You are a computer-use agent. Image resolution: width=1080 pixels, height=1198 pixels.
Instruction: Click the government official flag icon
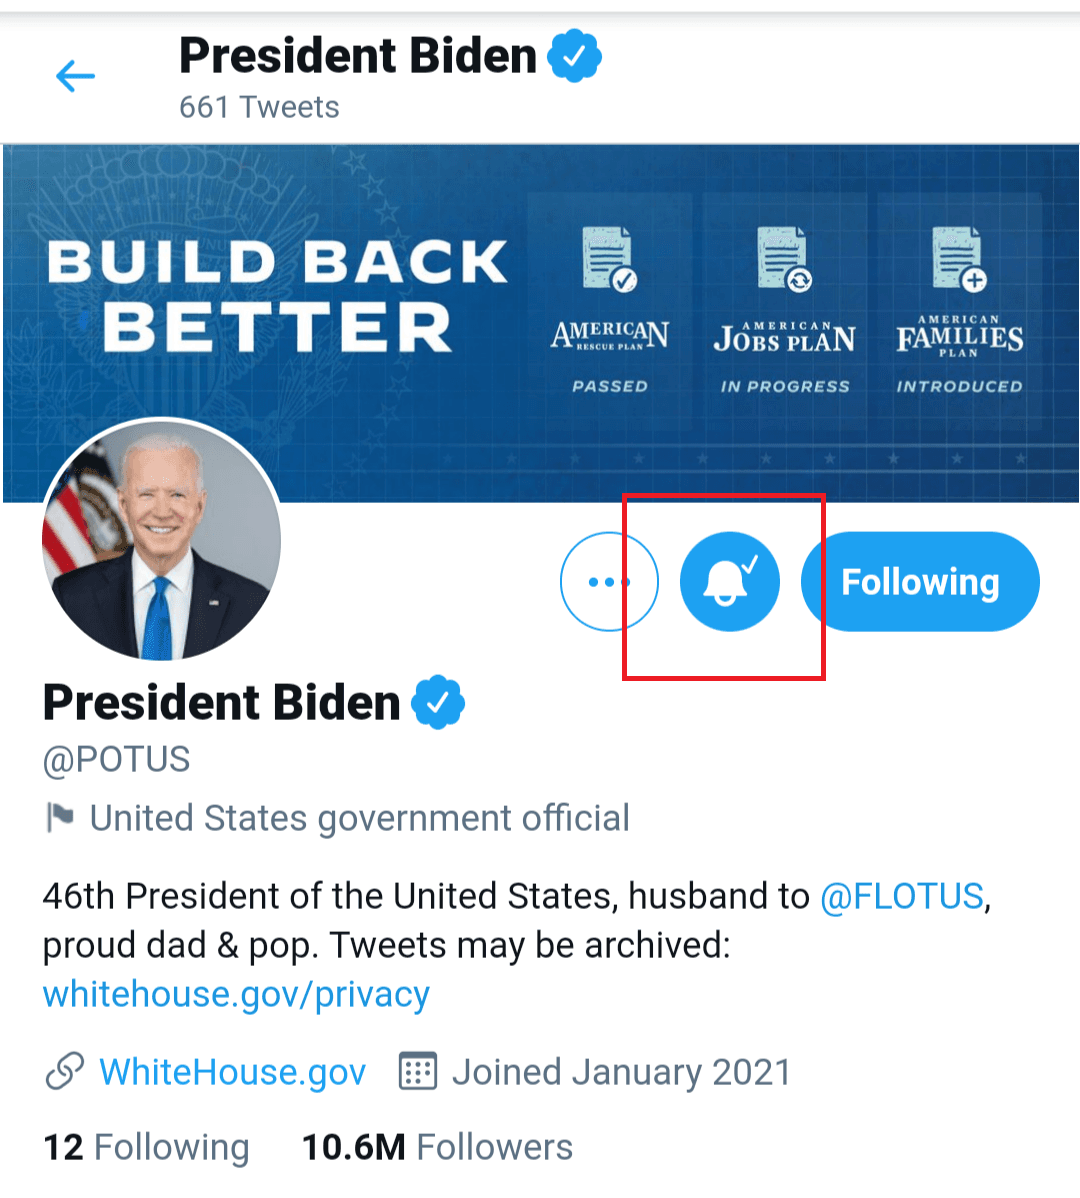60,818
